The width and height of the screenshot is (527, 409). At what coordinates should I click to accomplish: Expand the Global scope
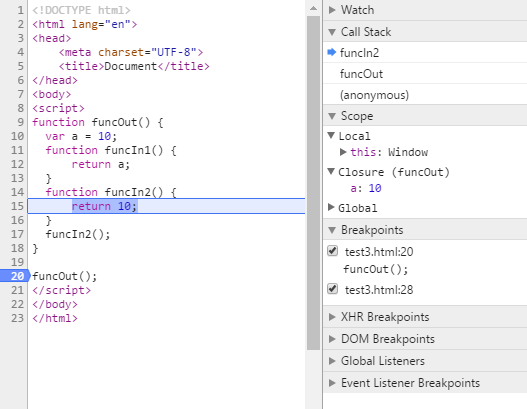point(331,207)
